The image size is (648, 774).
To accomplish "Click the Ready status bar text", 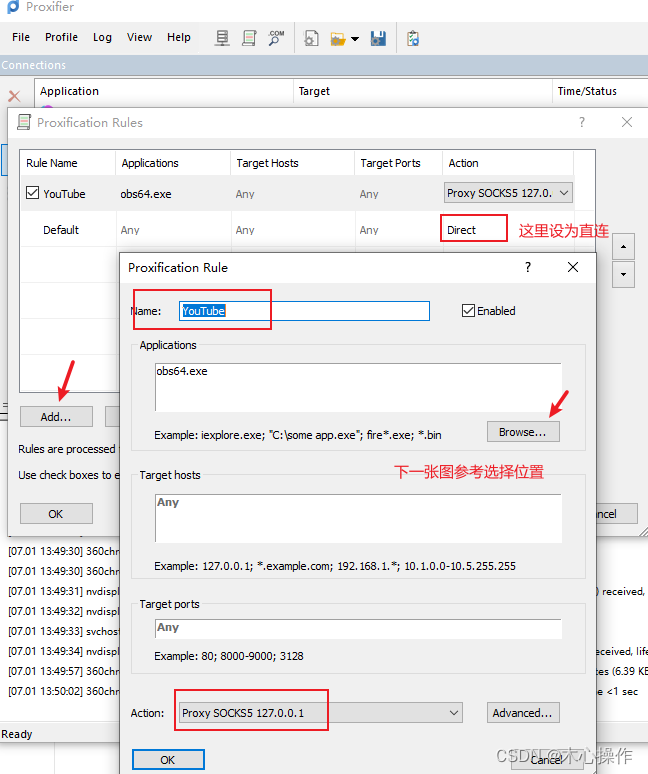I will click(x=17, y=734).
